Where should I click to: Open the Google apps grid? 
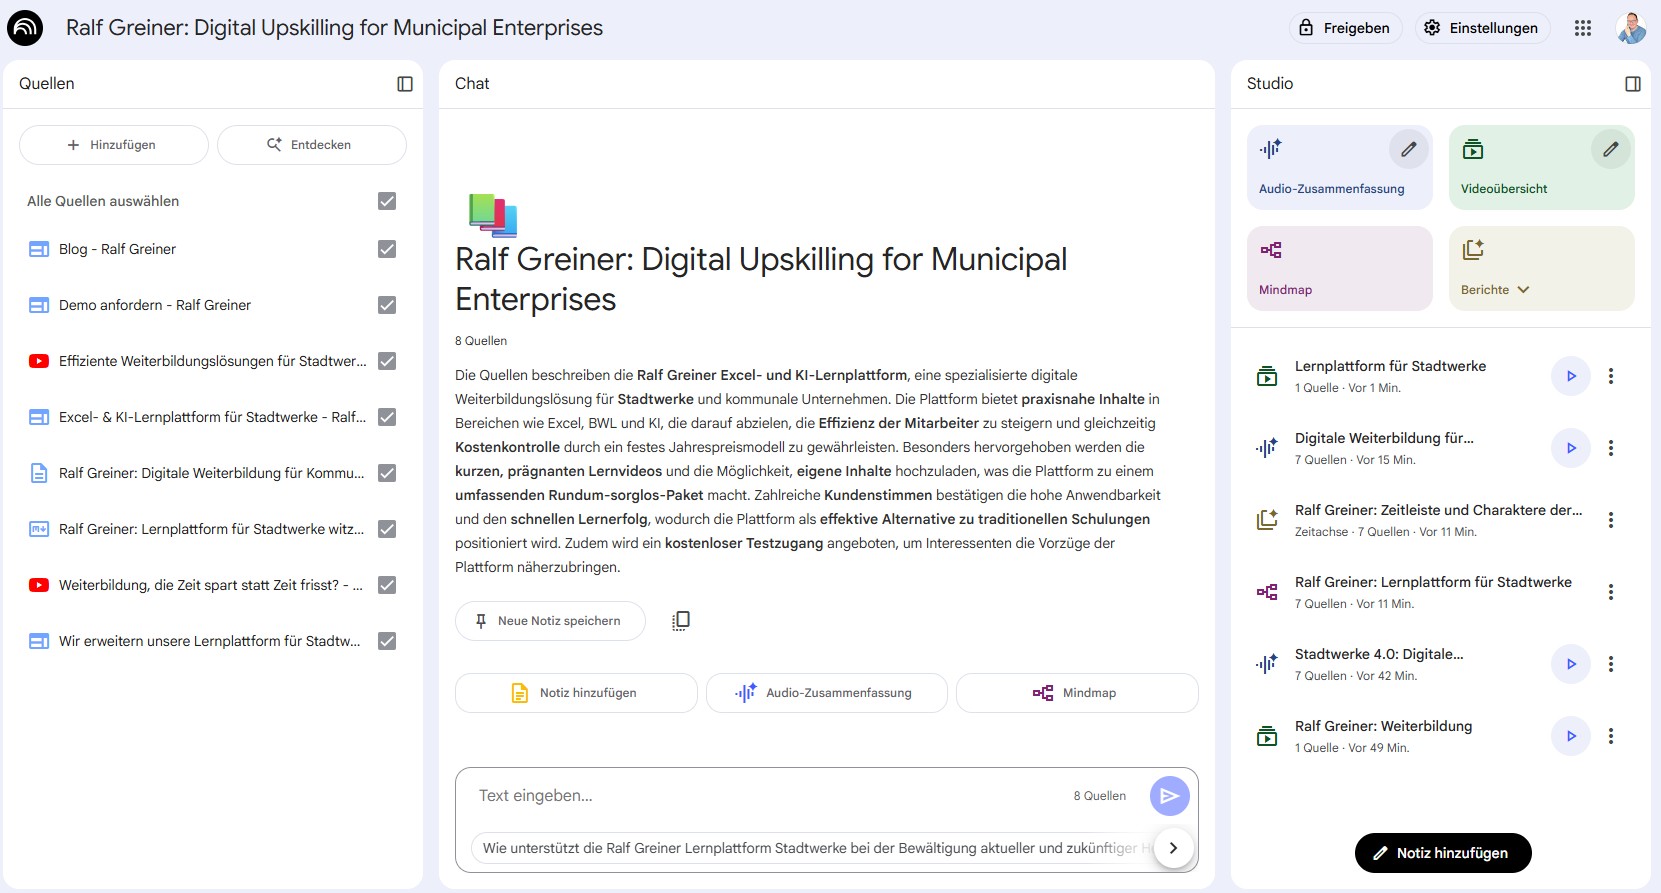pos(1583,28)
